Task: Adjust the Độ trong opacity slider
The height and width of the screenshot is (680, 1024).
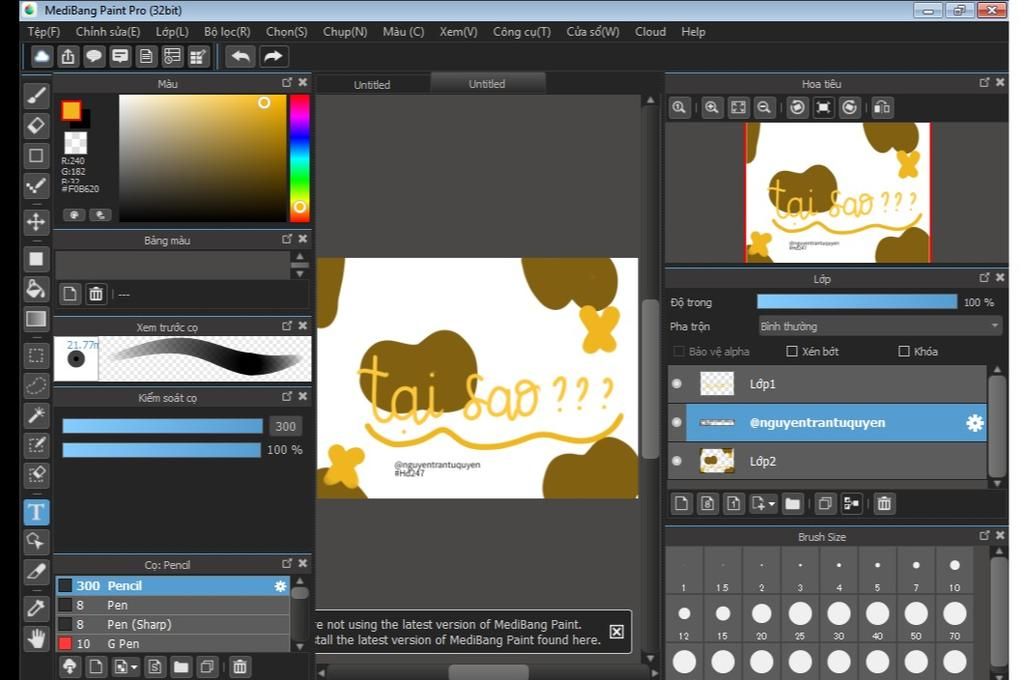Action: tap(857, 302)
